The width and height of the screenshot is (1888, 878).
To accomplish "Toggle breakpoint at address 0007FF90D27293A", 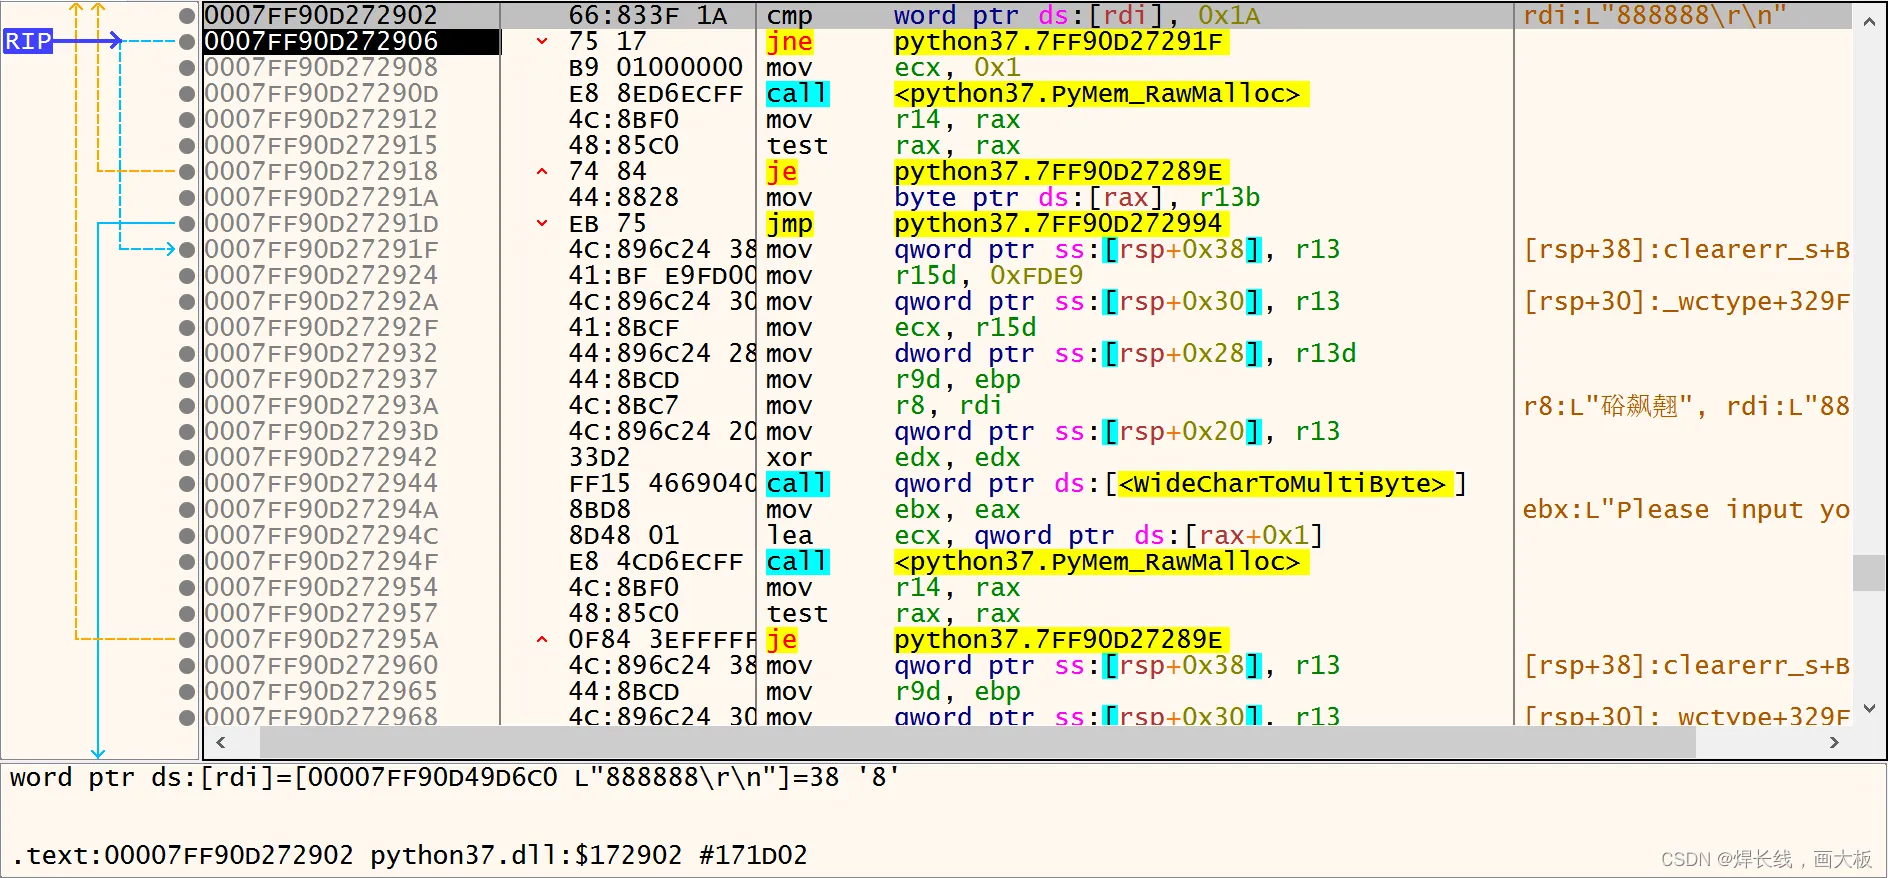I will pos(186,405).
